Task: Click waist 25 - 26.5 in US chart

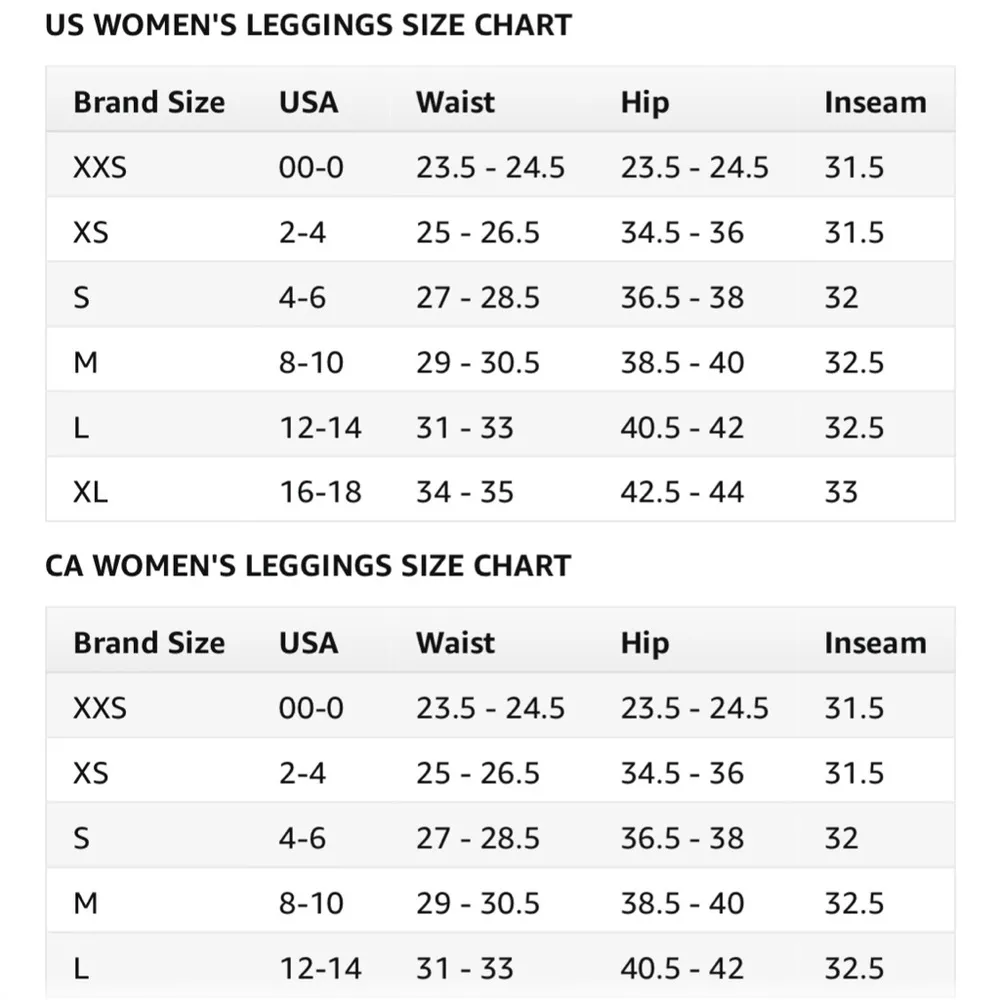Action: [477, 232]
